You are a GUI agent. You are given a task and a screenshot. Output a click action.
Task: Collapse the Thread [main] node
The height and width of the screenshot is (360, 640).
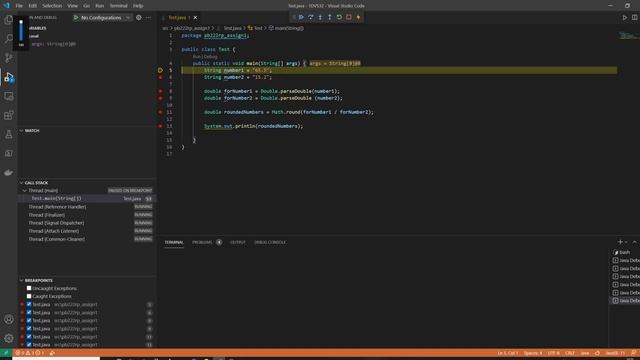(24, 191)
